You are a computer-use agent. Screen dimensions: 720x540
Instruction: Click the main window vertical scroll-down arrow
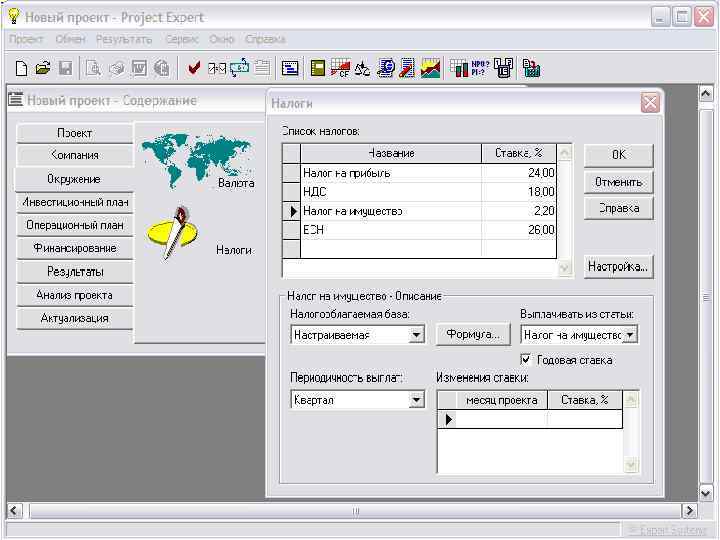pos(706,494)
